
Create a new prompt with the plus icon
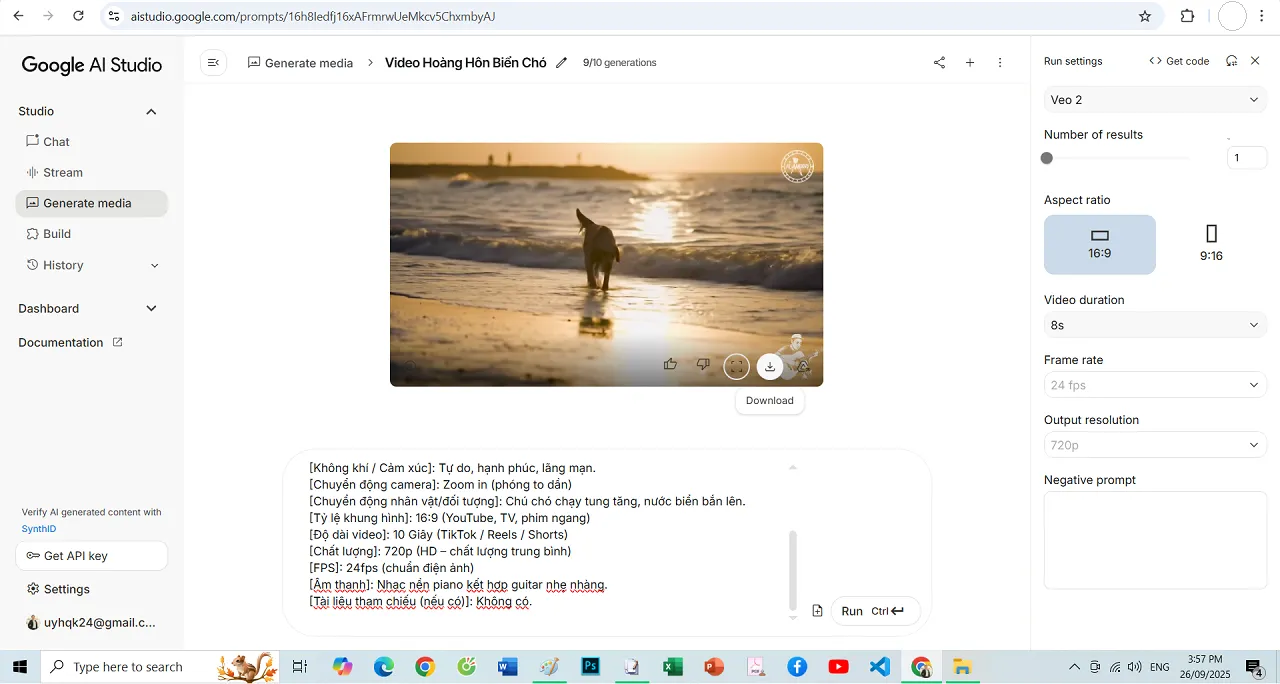point(969,62)
